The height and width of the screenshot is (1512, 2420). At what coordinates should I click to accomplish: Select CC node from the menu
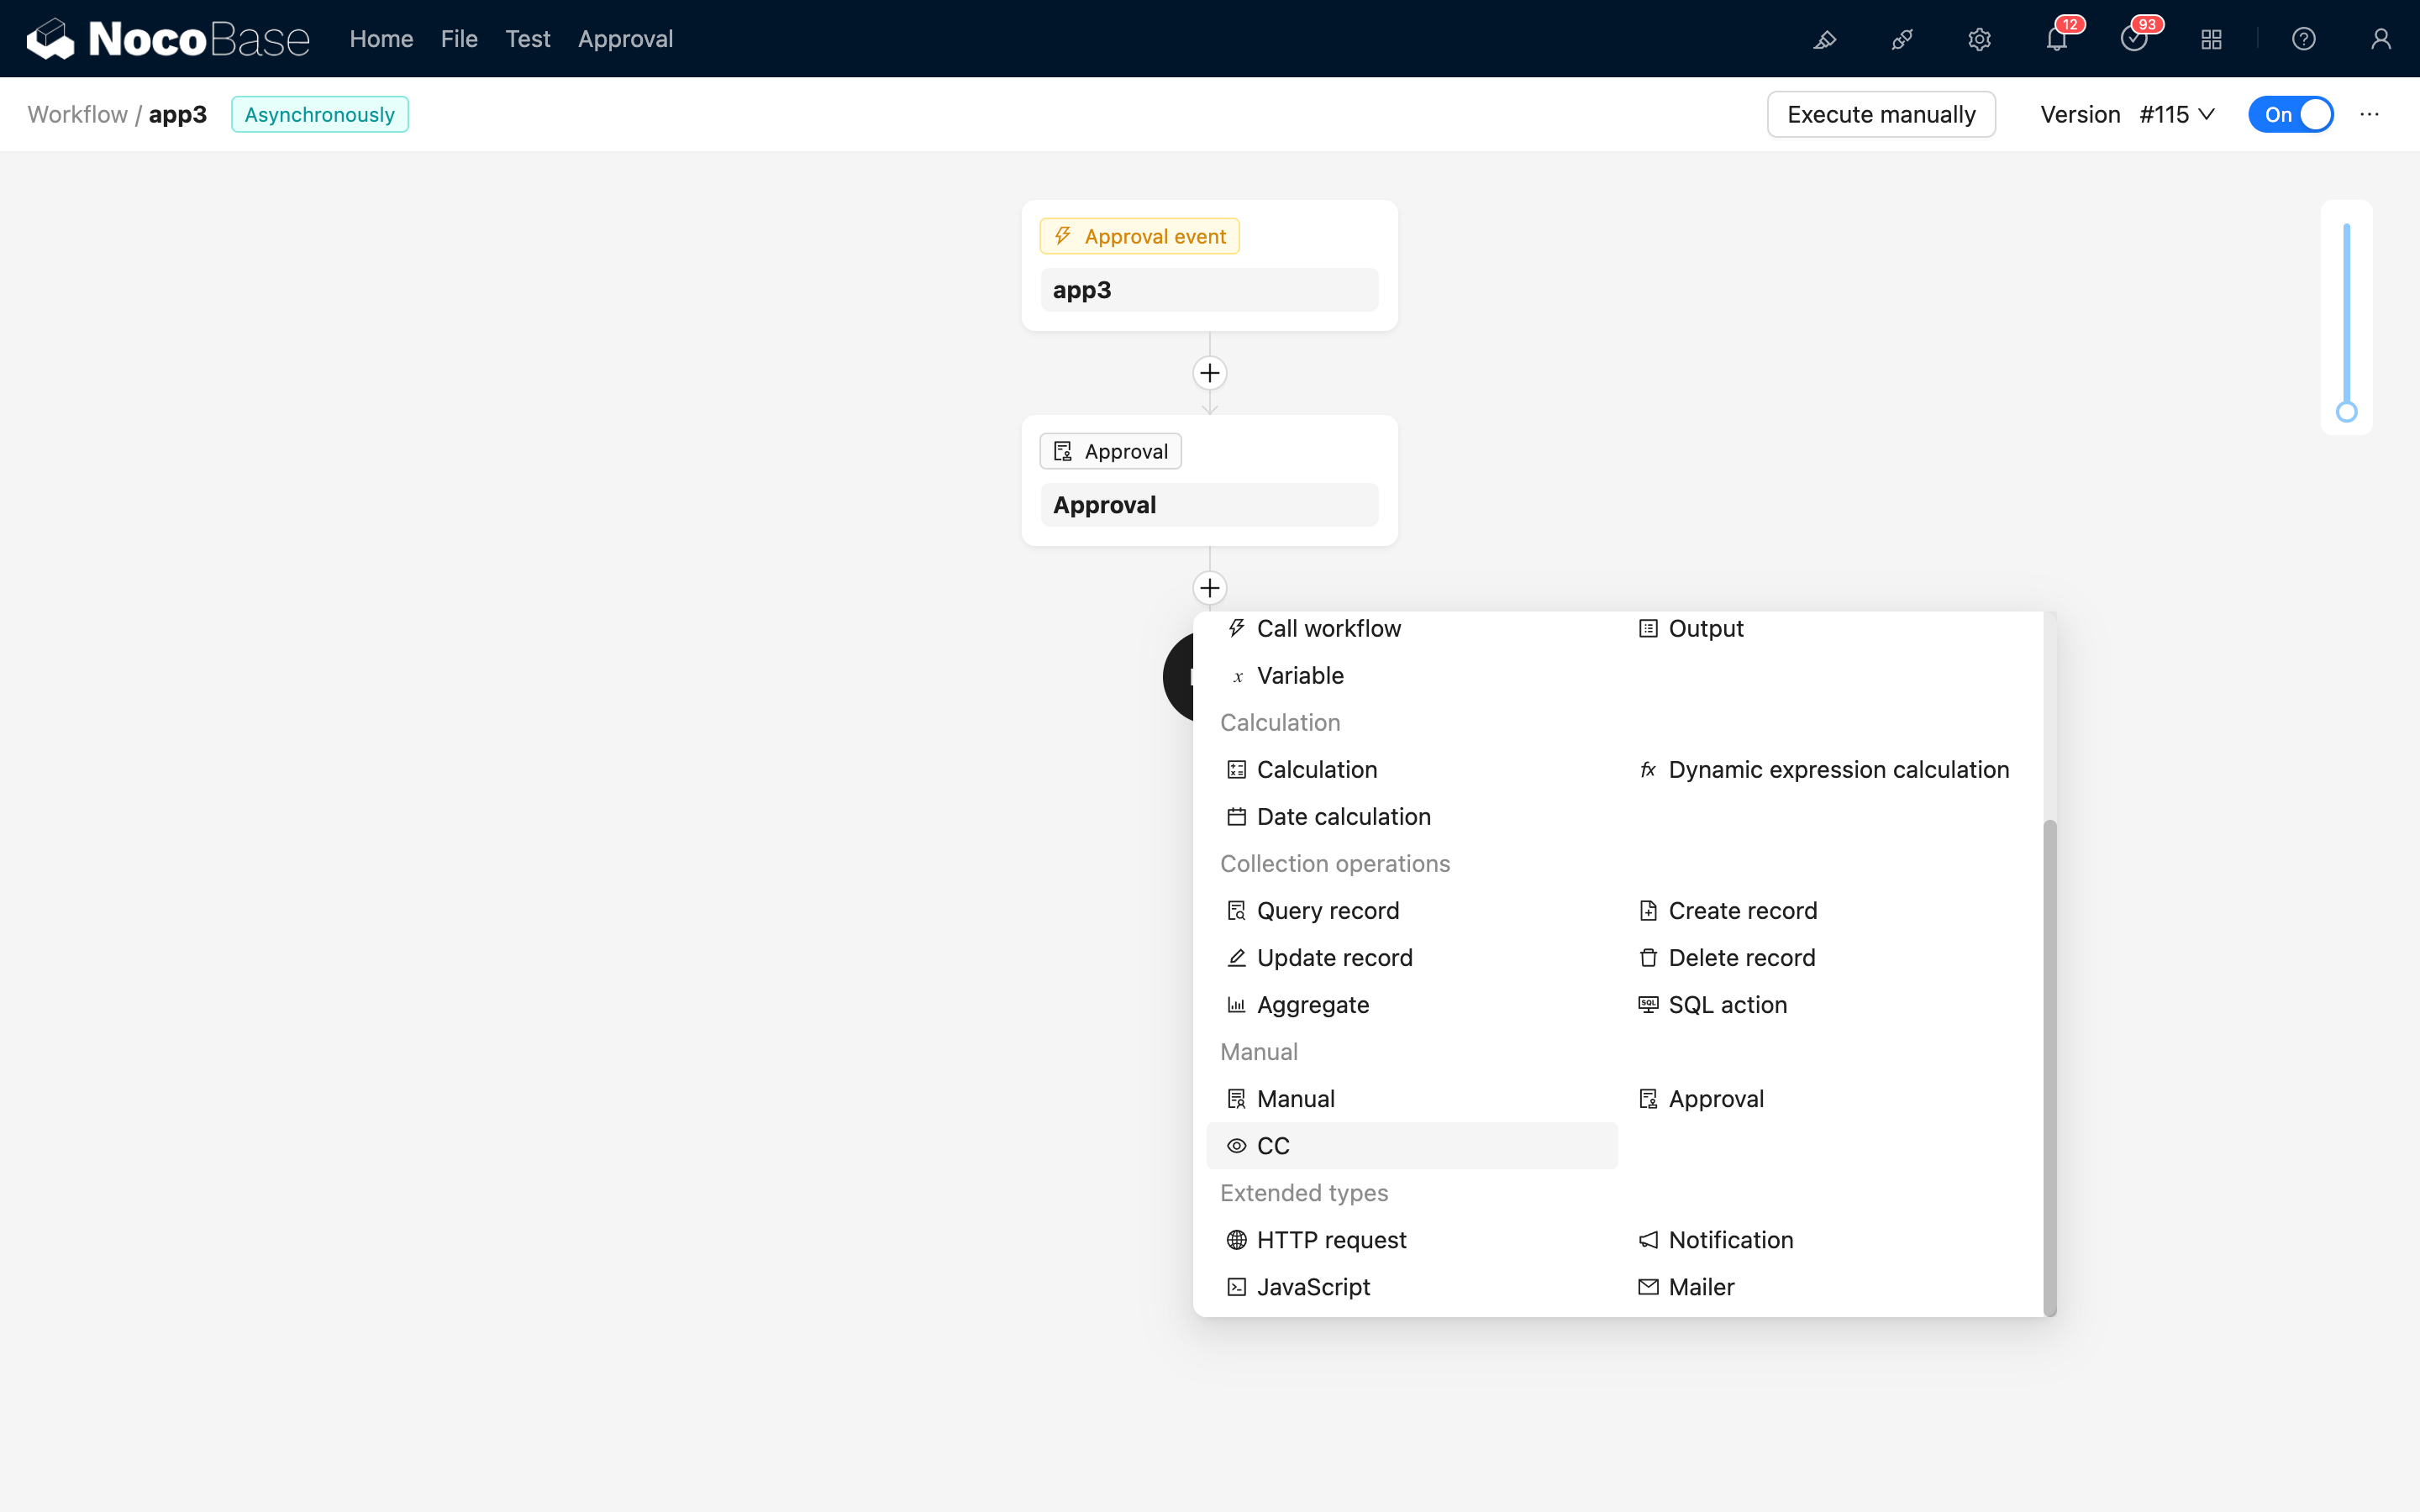tap(1273, 1146)
